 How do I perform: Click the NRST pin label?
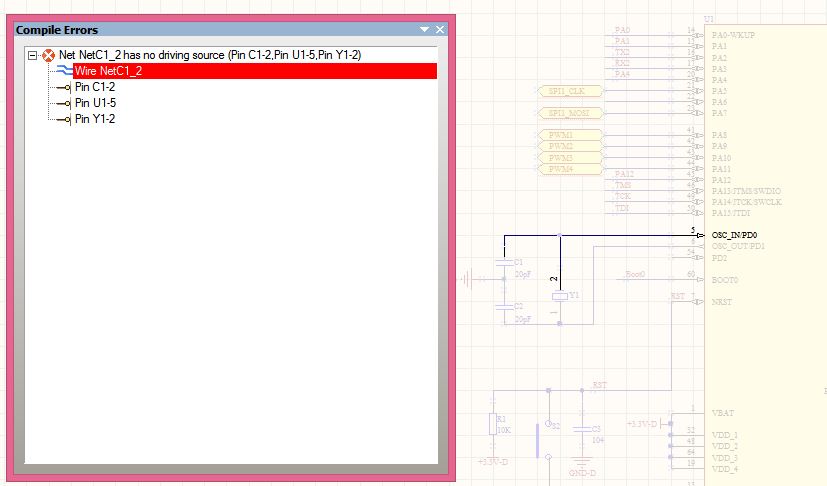[722, 302]
